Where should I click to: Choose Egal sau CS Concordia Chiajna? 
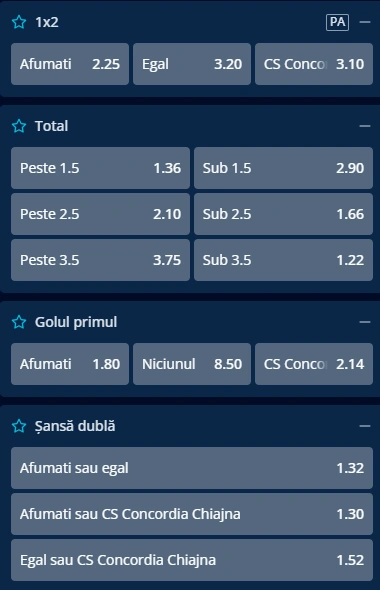(192, 560)
